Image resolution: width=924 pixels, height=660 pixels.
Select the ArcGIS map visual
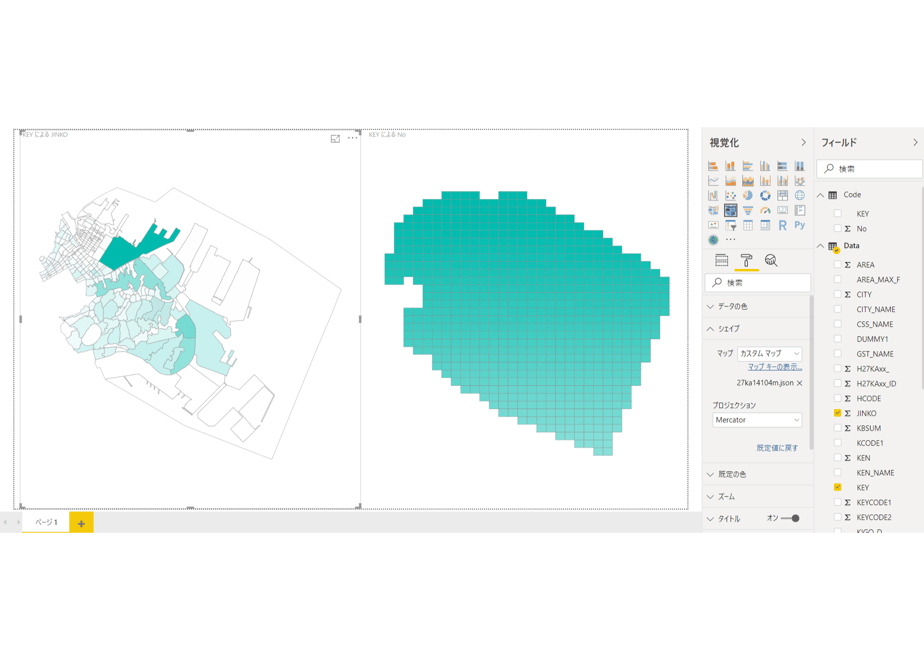(x=713, y=240)
